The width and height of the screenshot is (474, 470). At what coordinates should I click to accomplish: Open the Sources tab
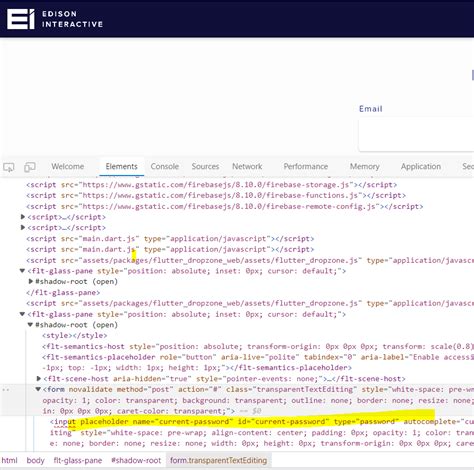(x=205, y=166)
